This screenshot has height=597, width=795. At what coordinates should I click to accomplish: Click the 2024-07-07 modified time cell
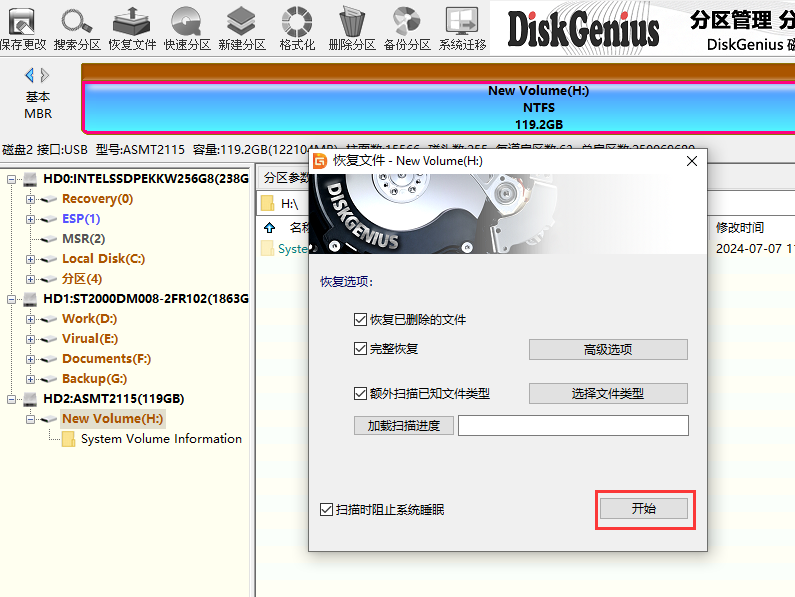(754, 249)
